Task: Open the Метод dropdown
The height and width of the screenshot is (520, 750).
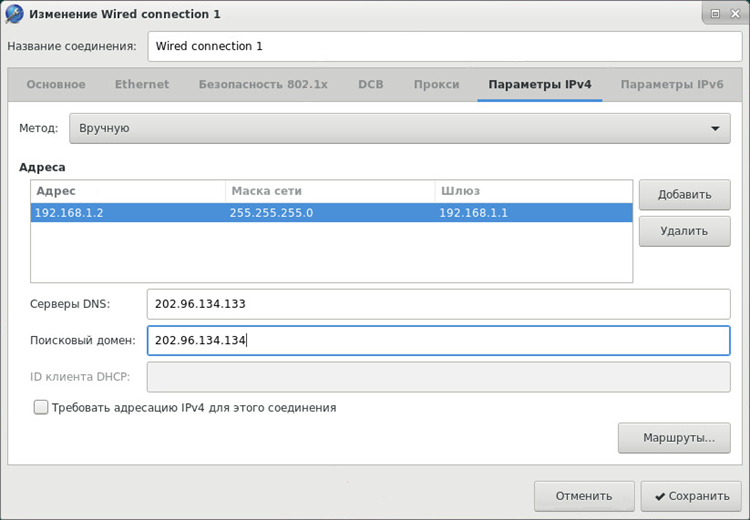Action: pos(400,128)
